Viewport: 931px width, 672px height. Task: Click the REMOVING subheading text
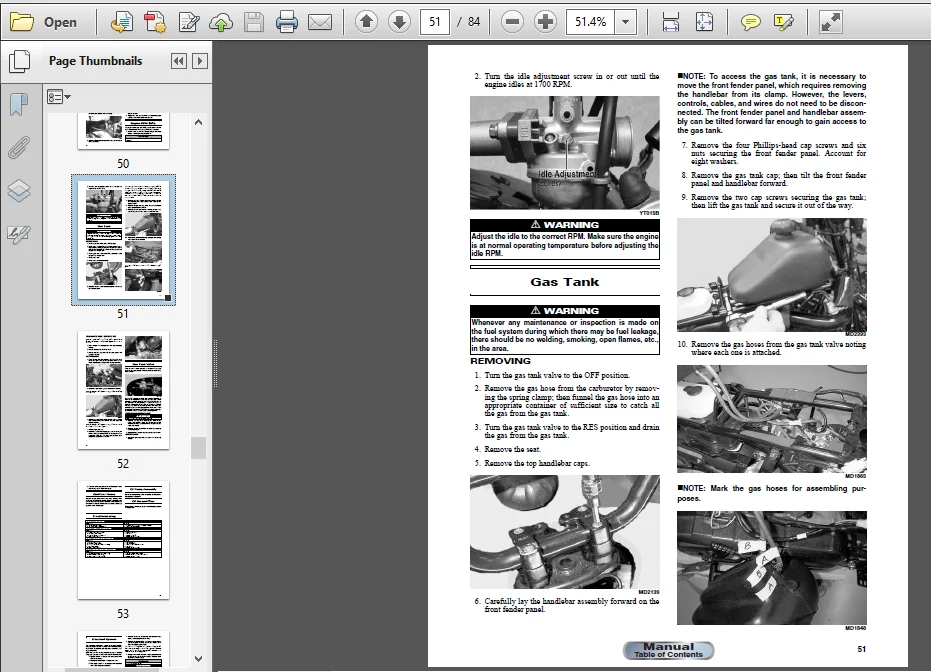pyautogui.click(x=501, y=361)
